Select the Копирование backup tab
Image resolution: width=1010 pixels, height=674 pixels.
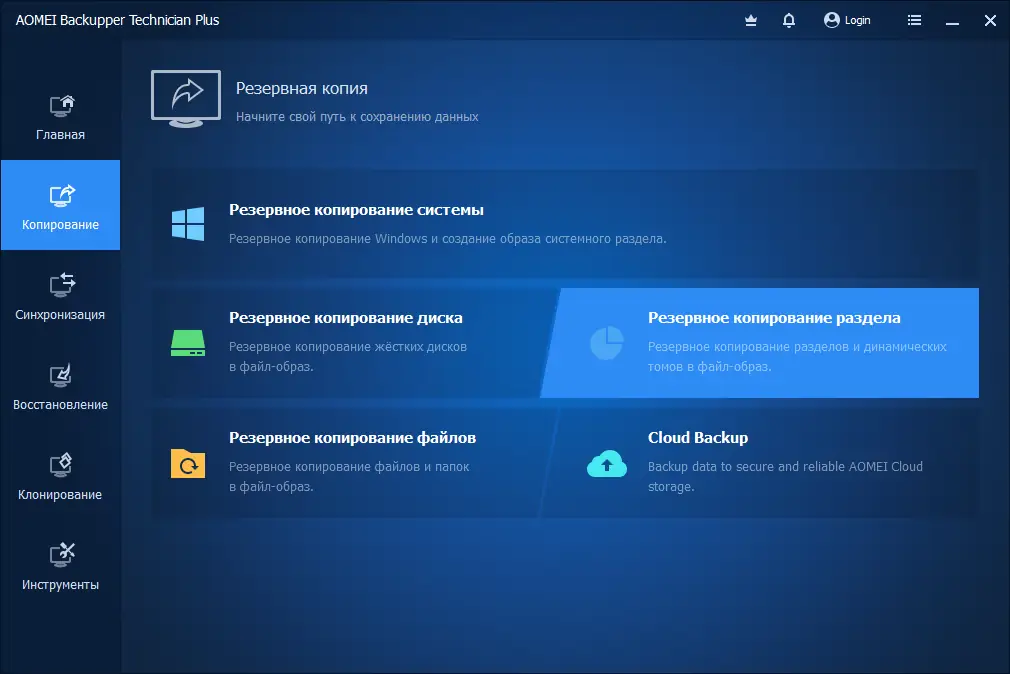click(61, 205)
